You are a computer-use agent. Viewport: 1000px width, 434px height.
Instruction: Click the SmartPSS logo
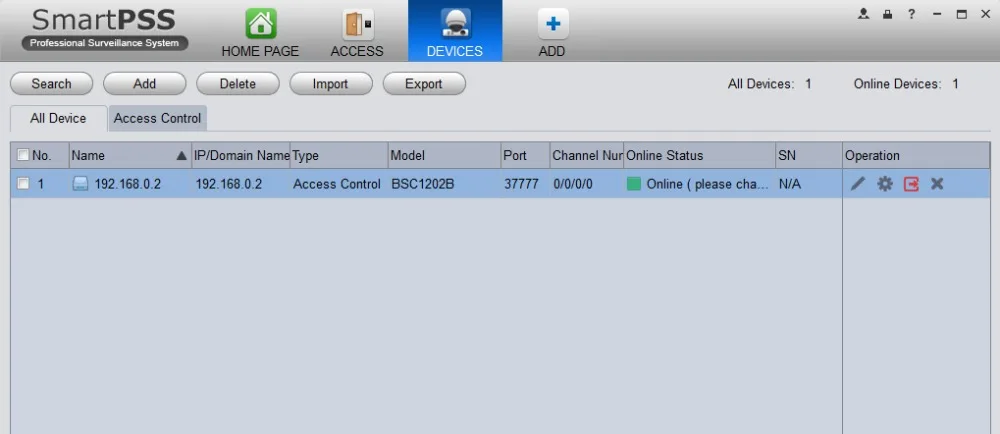105,29
